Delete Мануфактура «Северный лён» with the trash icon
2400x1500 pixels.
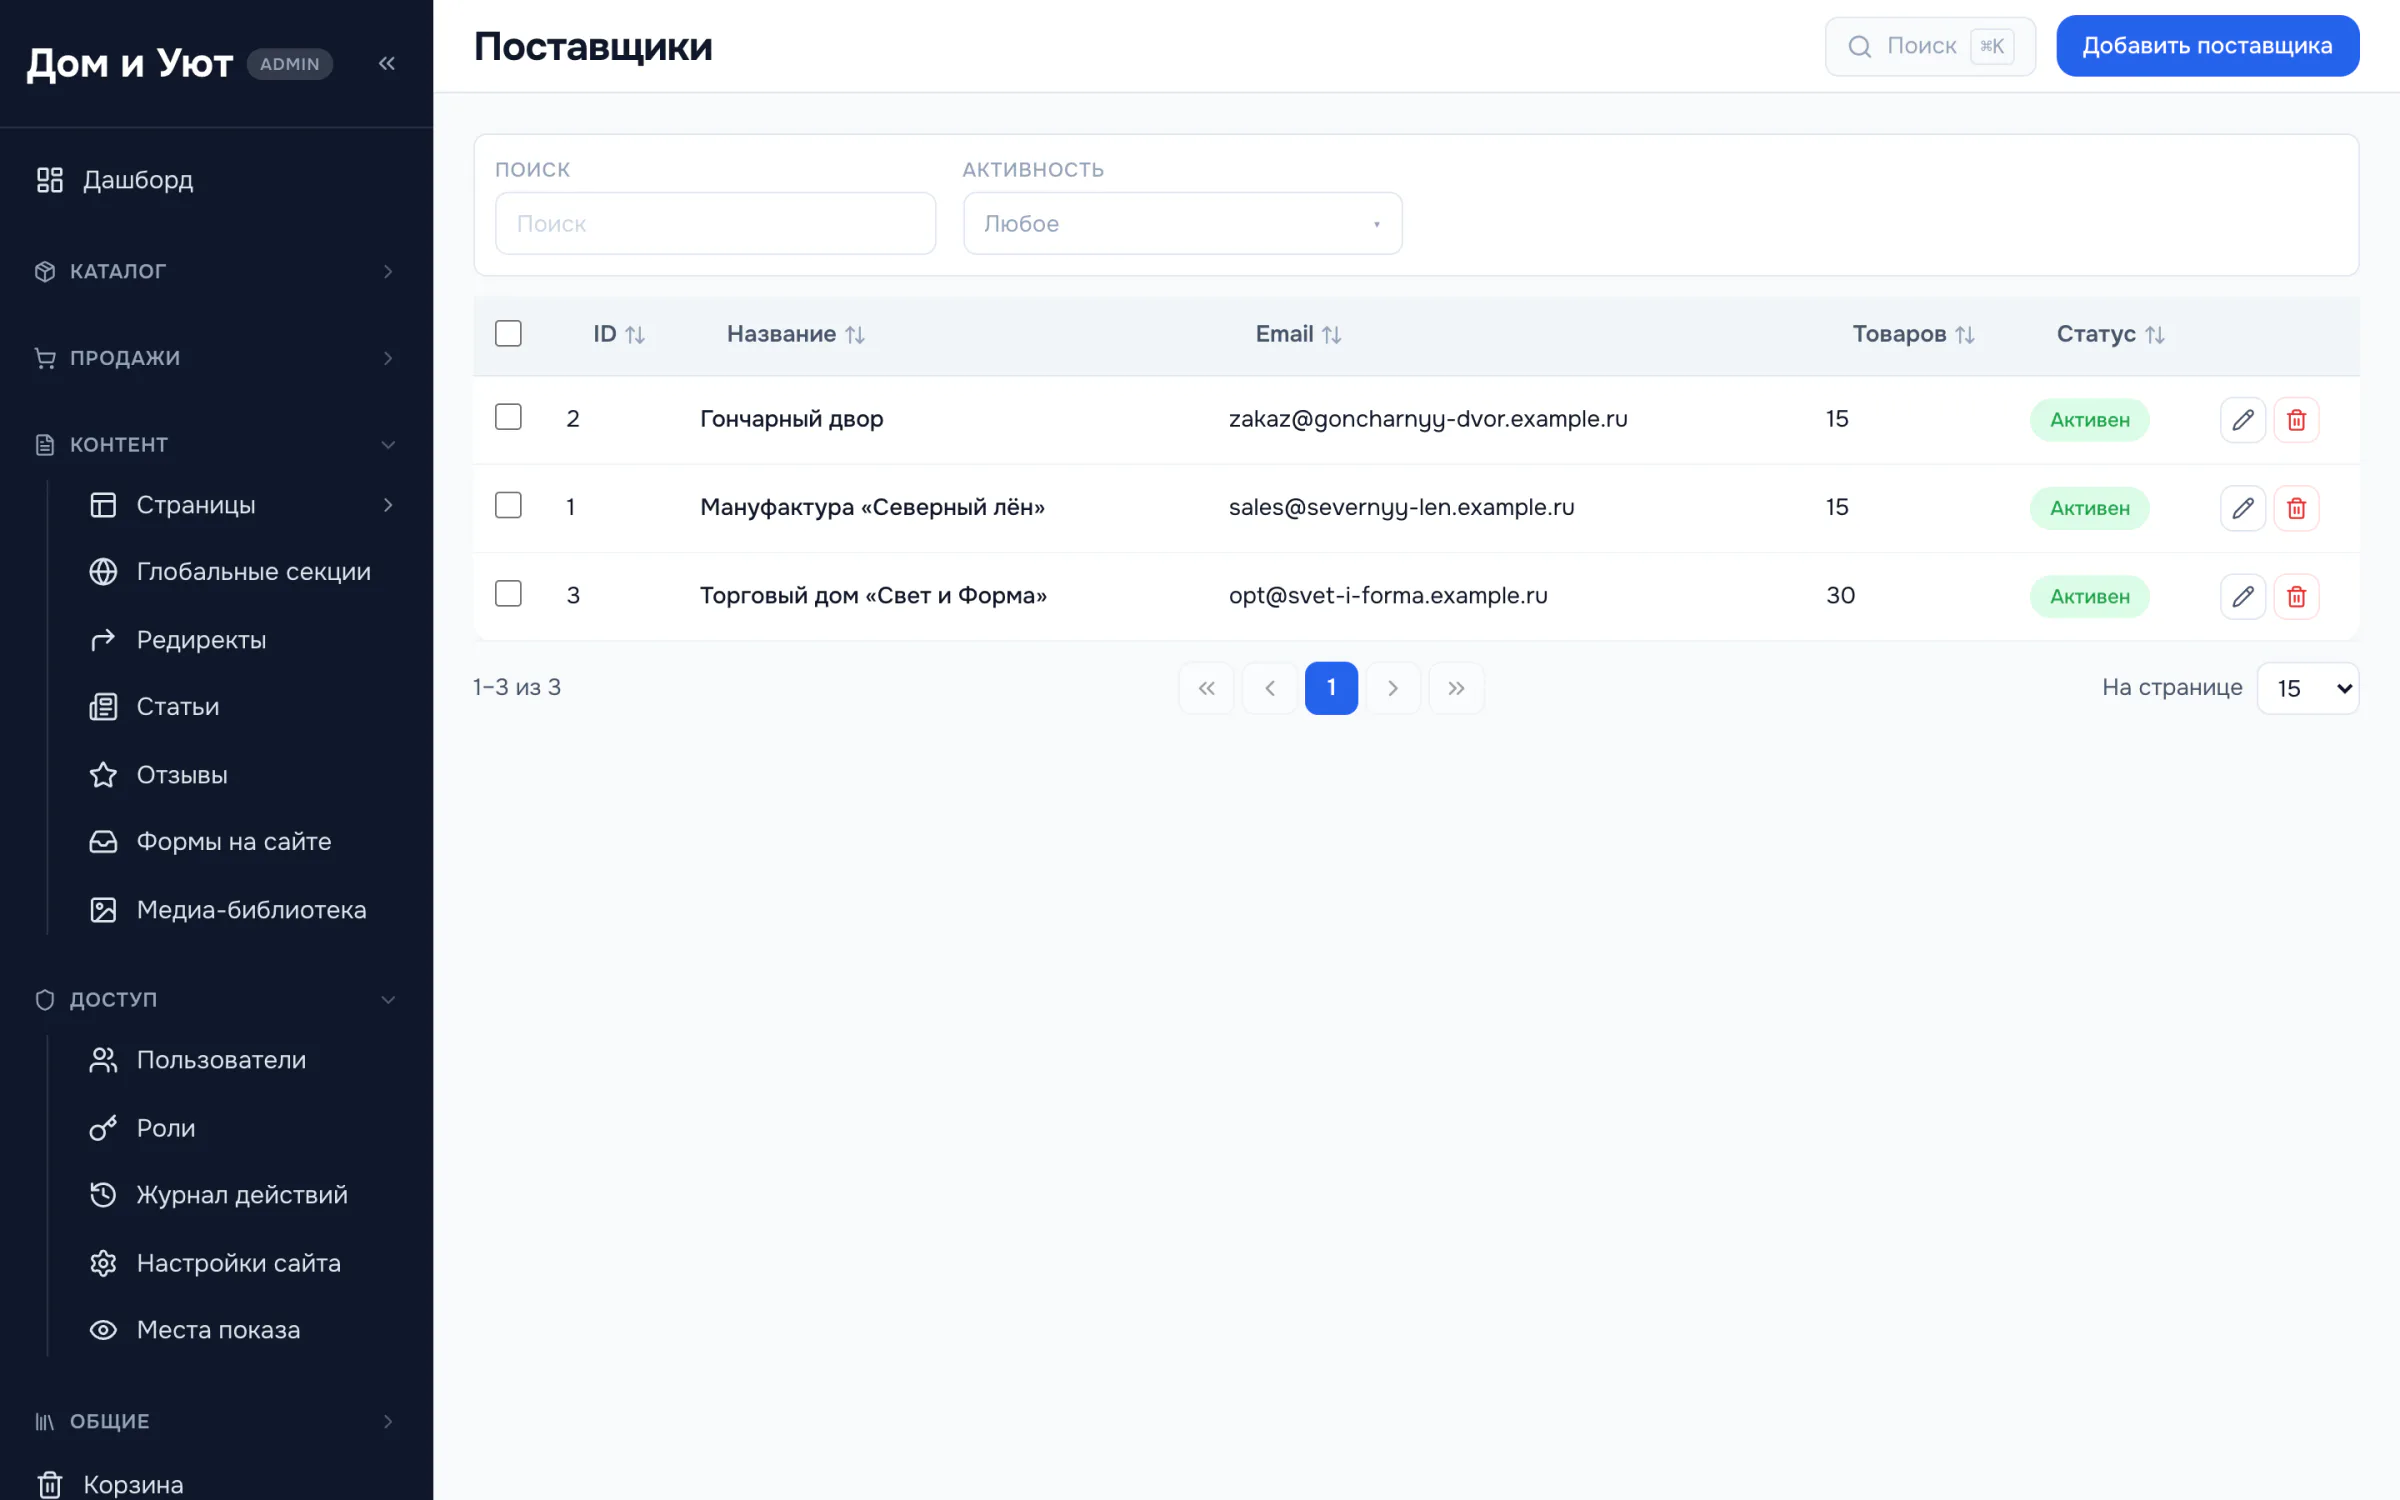click(2297, 508)
